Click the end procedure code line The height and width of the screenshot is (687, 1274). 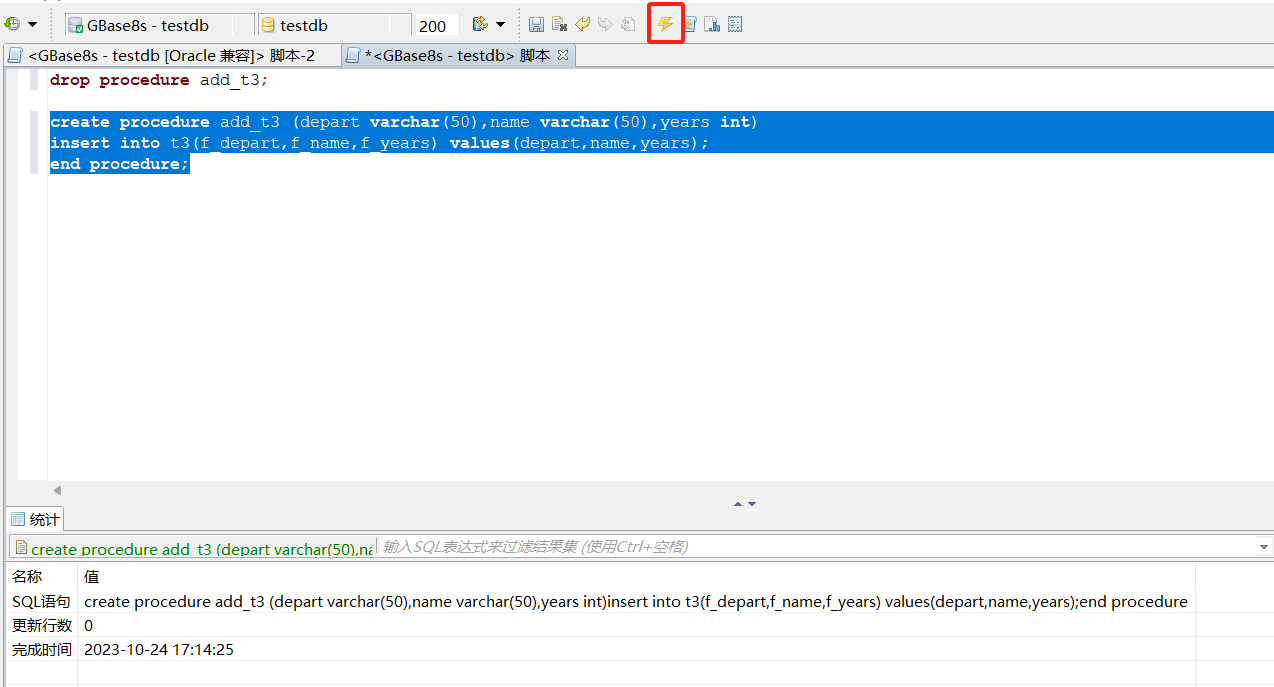[120, 164]
